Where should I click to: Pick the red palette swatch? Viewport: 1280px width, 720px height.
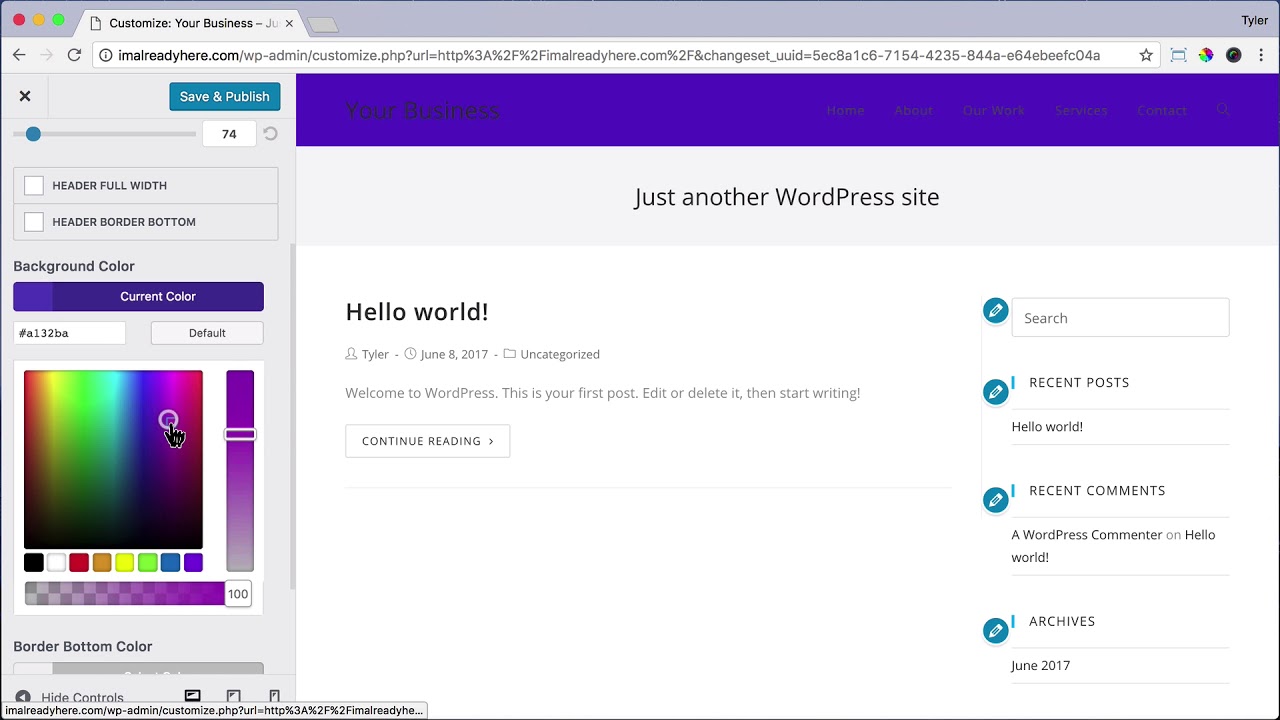click(79, 563)
